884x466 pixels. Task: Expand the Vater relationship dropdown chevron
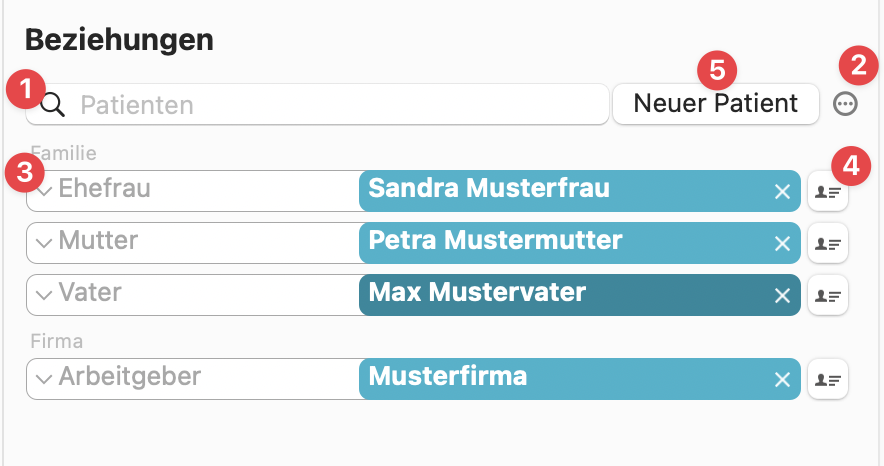click(44, 295)
